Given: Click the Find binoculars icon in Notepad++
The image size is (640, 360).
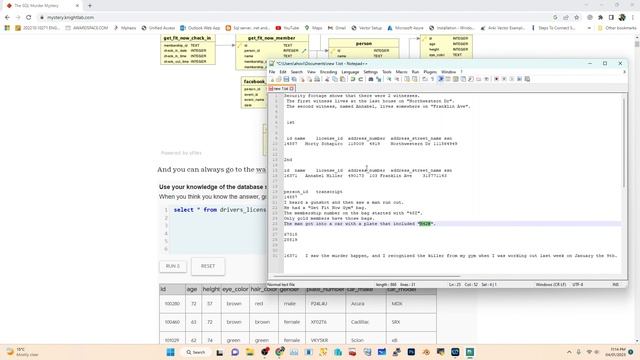Looking at the screenshot, I should [371, 79].
